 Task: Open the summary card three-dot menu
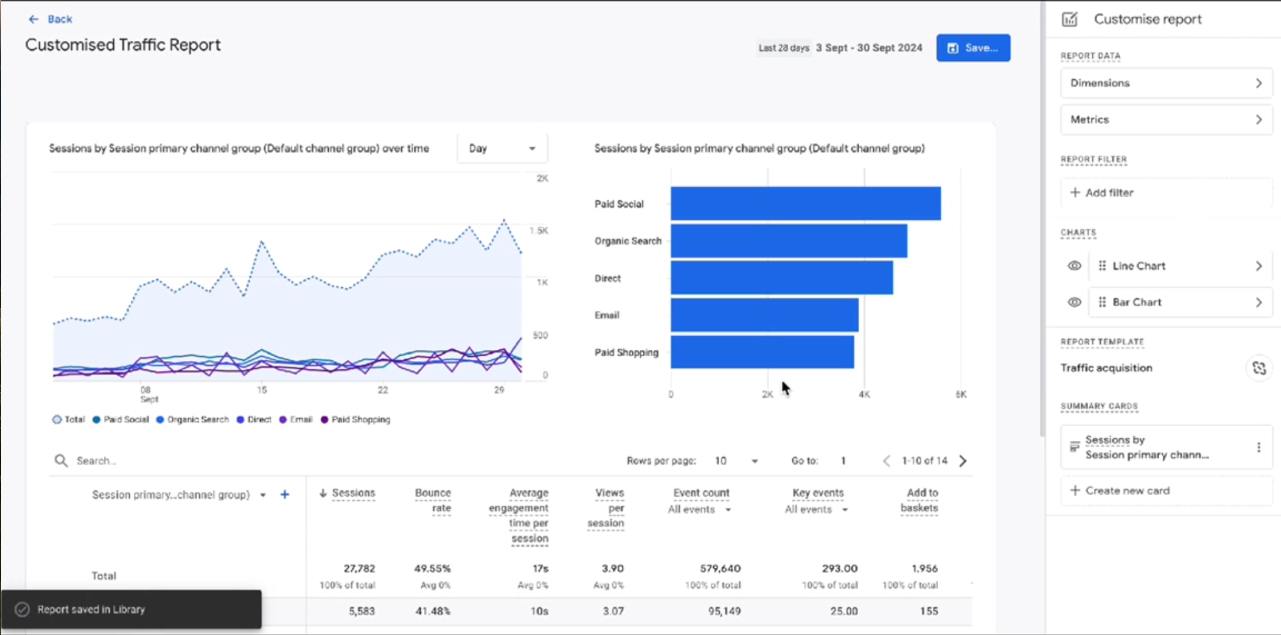pos(1258,448)
